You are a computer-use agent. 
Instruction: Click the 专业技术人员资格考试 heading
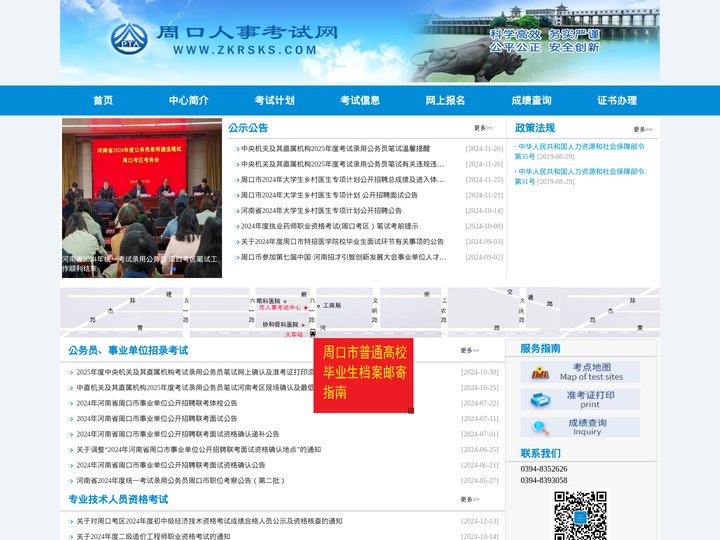[118, 499]
